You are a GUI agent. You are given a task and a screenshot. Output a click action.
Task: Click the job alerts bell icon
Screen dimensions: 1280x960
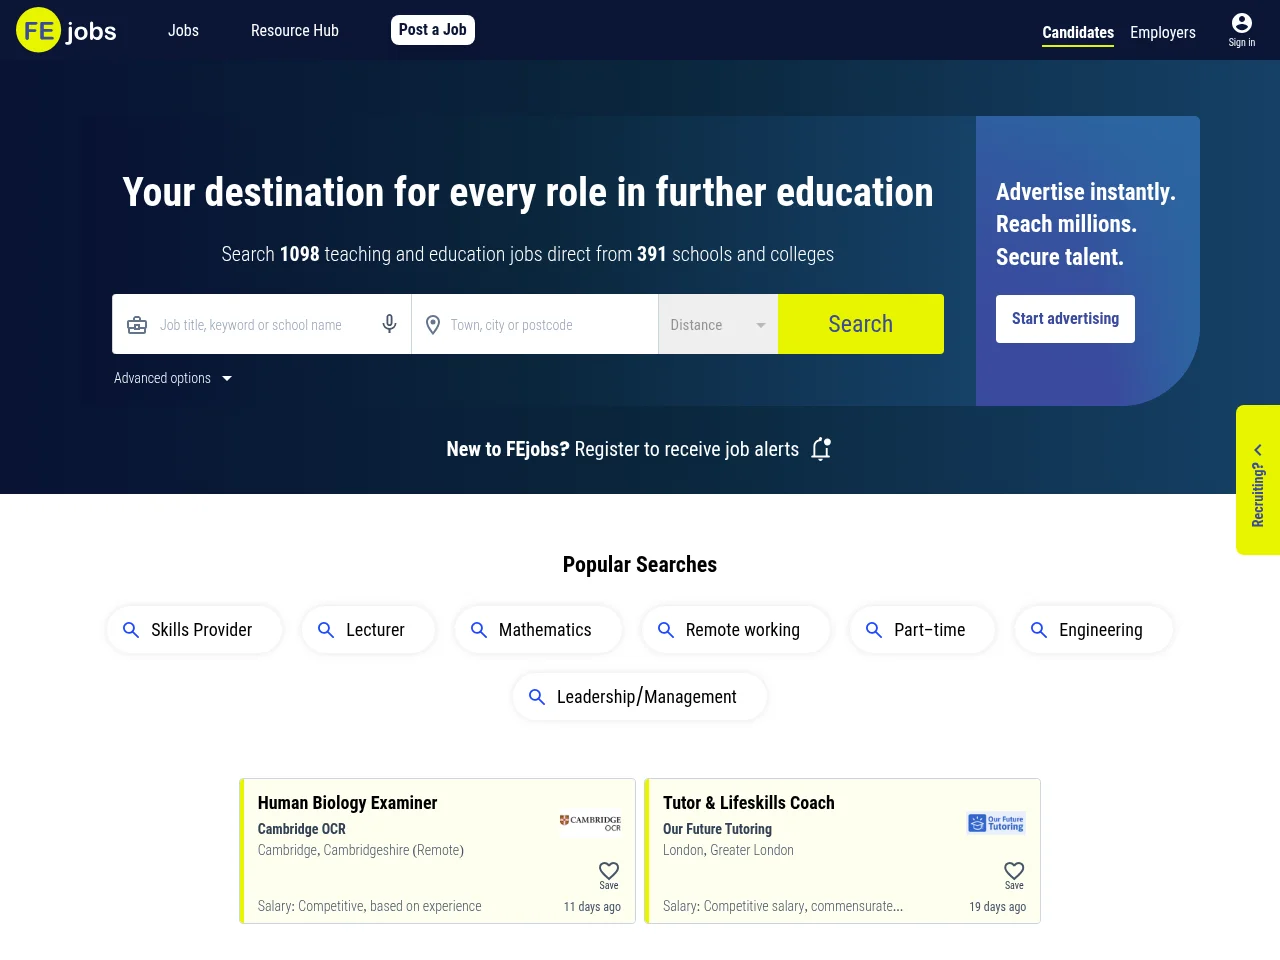[x=821, y=449]
